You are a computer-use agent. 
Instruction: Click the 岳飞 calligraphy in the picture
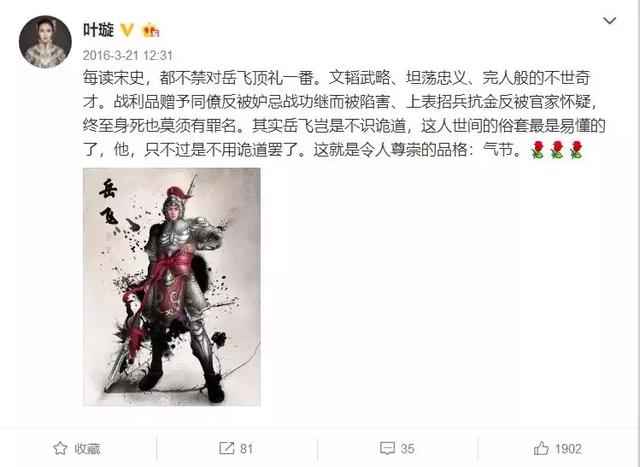point(109,203)
